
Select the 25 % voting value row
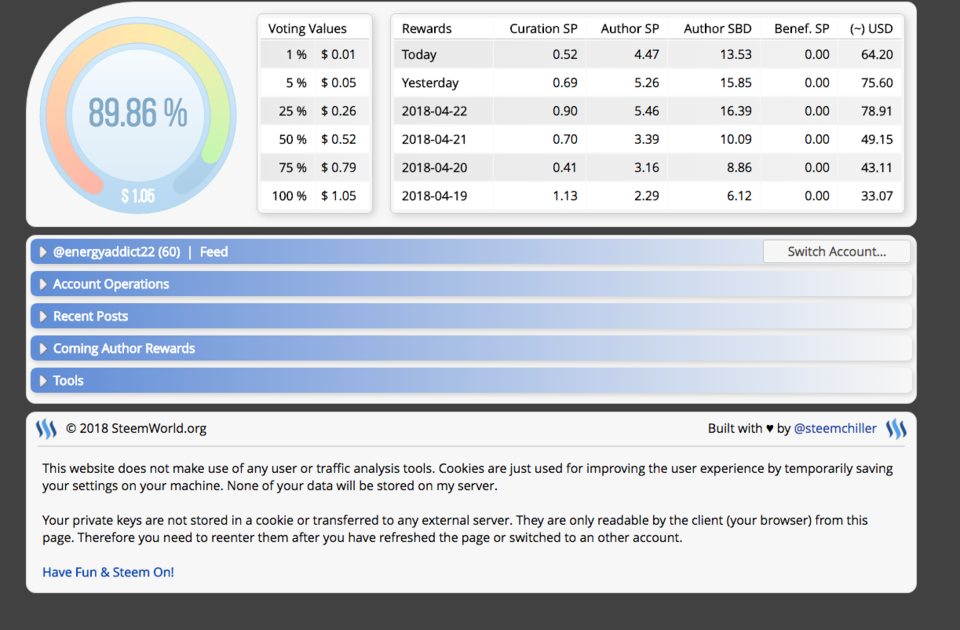tap(315, 111)
